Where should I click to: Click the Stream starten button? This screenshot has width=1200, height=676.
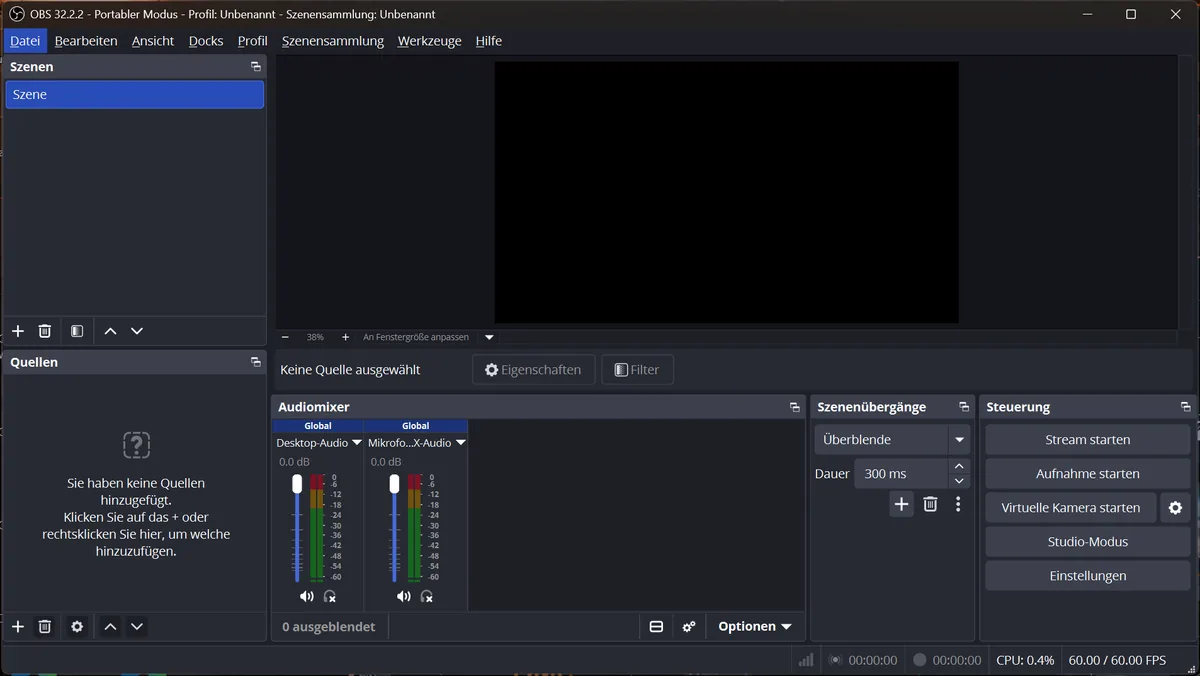(x=1088, y=440)
